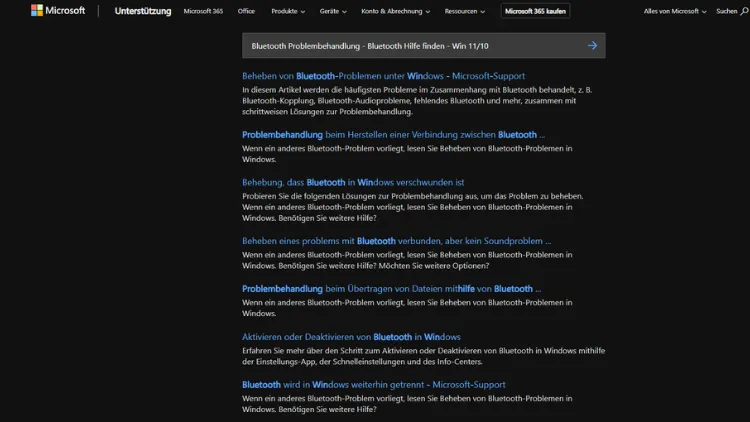Expand the Ressourcen dropdown
Image resolution: width=750 pixels, height=422 pixels.
click(464, 11)
